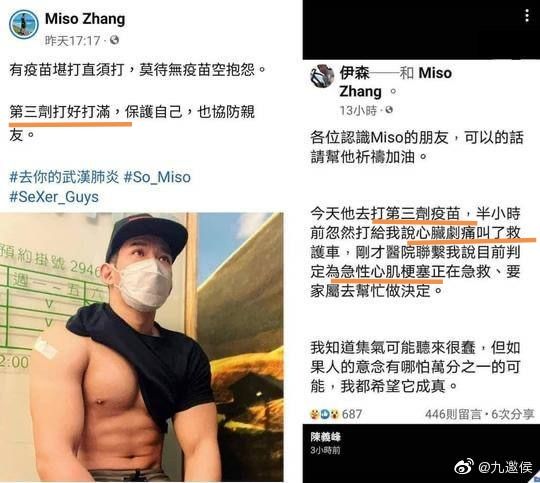Viewport: 540px width, 483px height.
Task: Open the #So_Miso hashtag
Action: tap(157, 177)
